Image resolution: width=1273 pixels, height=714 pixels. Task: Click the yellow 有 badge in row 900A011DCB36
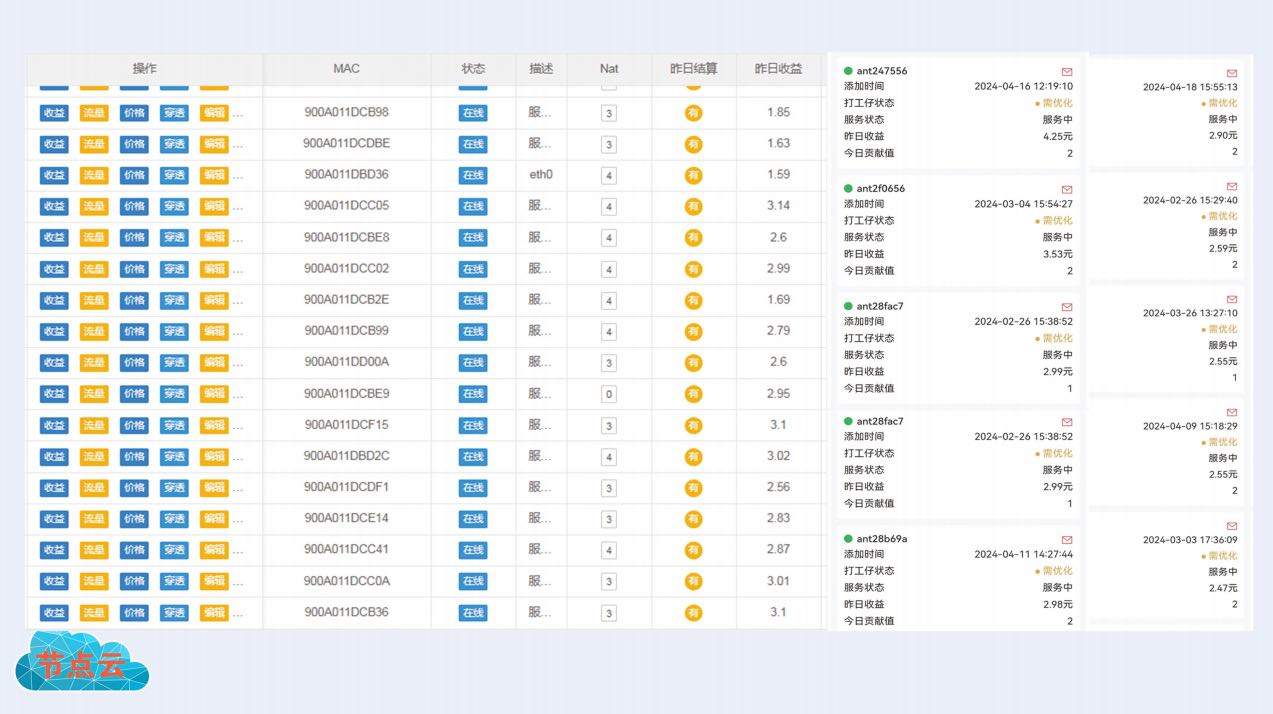pyautogui.click(x=693, y=613)
